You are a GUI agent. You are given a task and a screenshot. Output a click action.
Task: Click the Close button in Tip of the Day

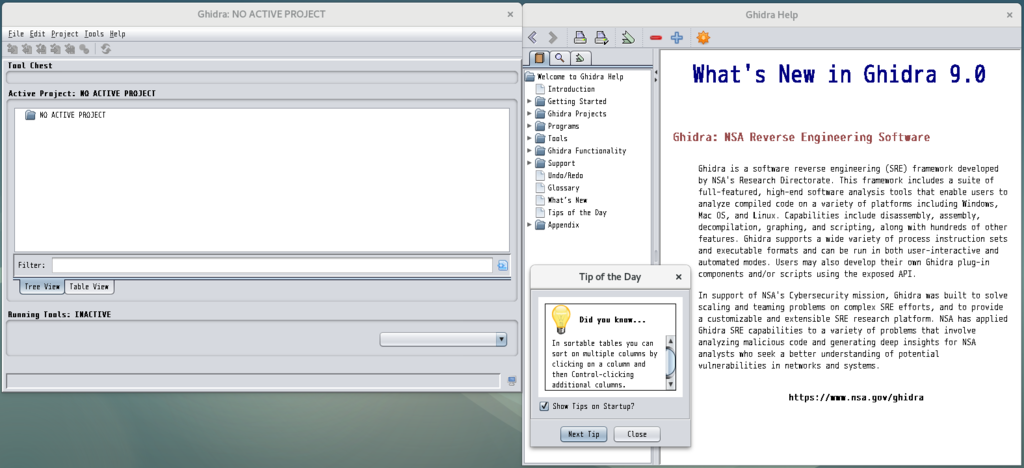point(637,434)
